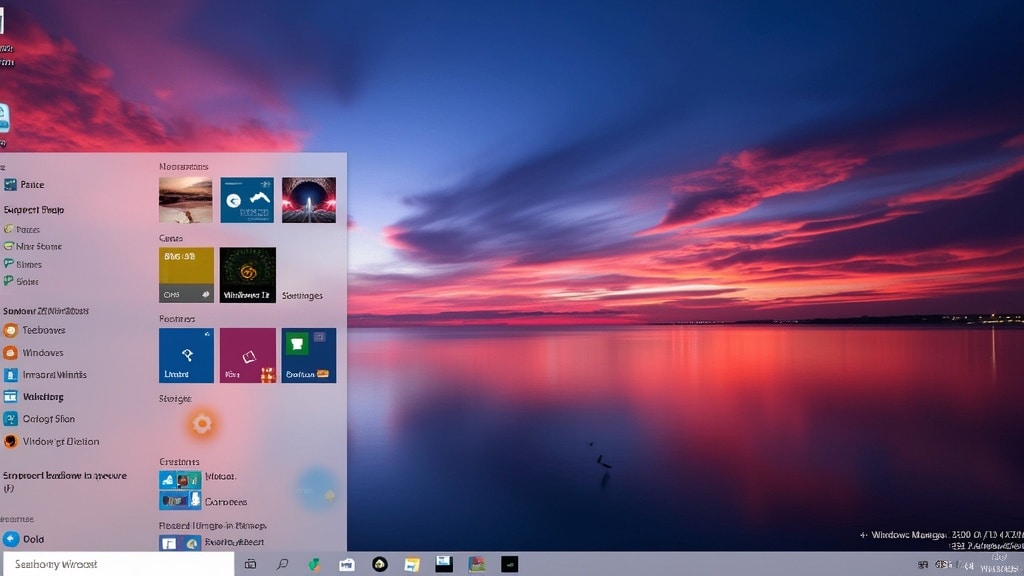Open the white store-bag icon on taskbar
This screenshot has width=1024, height=576.
coord(347,564)
